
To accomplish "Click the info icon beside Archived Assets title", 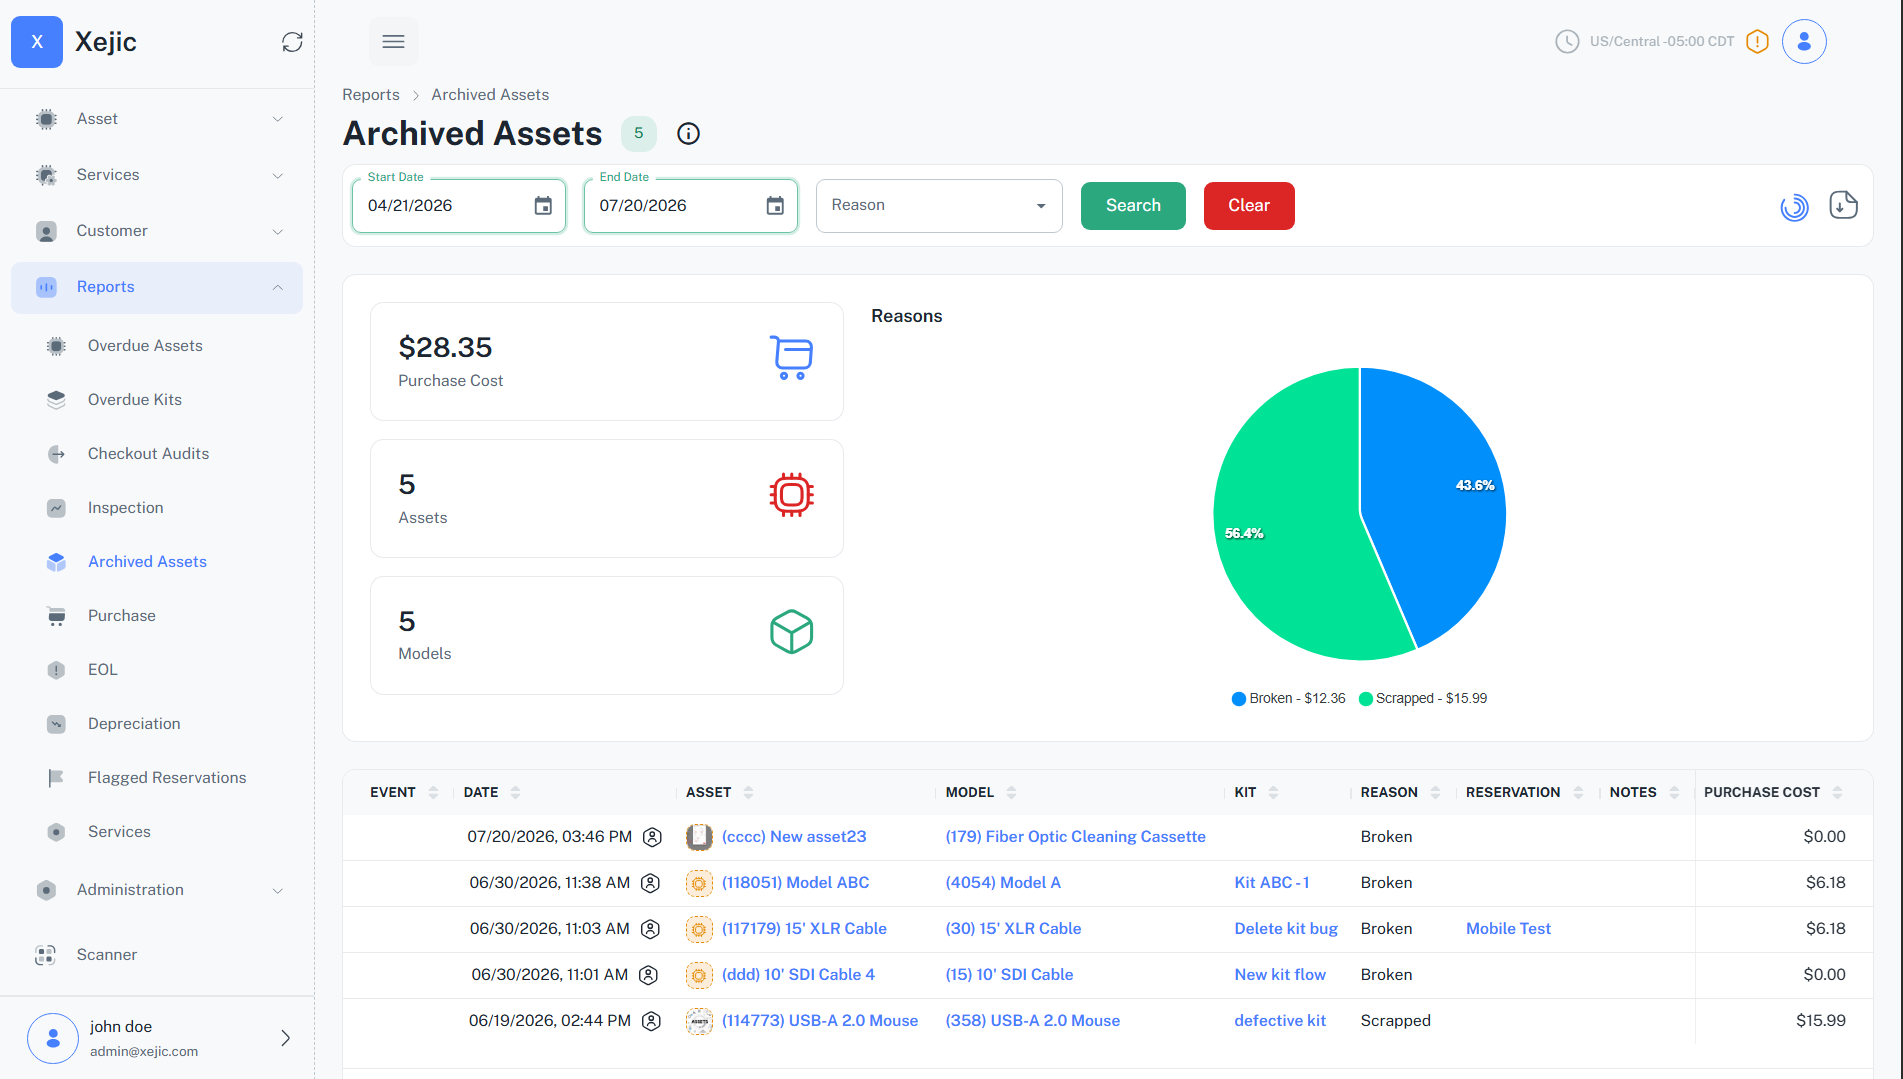I will pyautogui.click(x=688, y=134).
